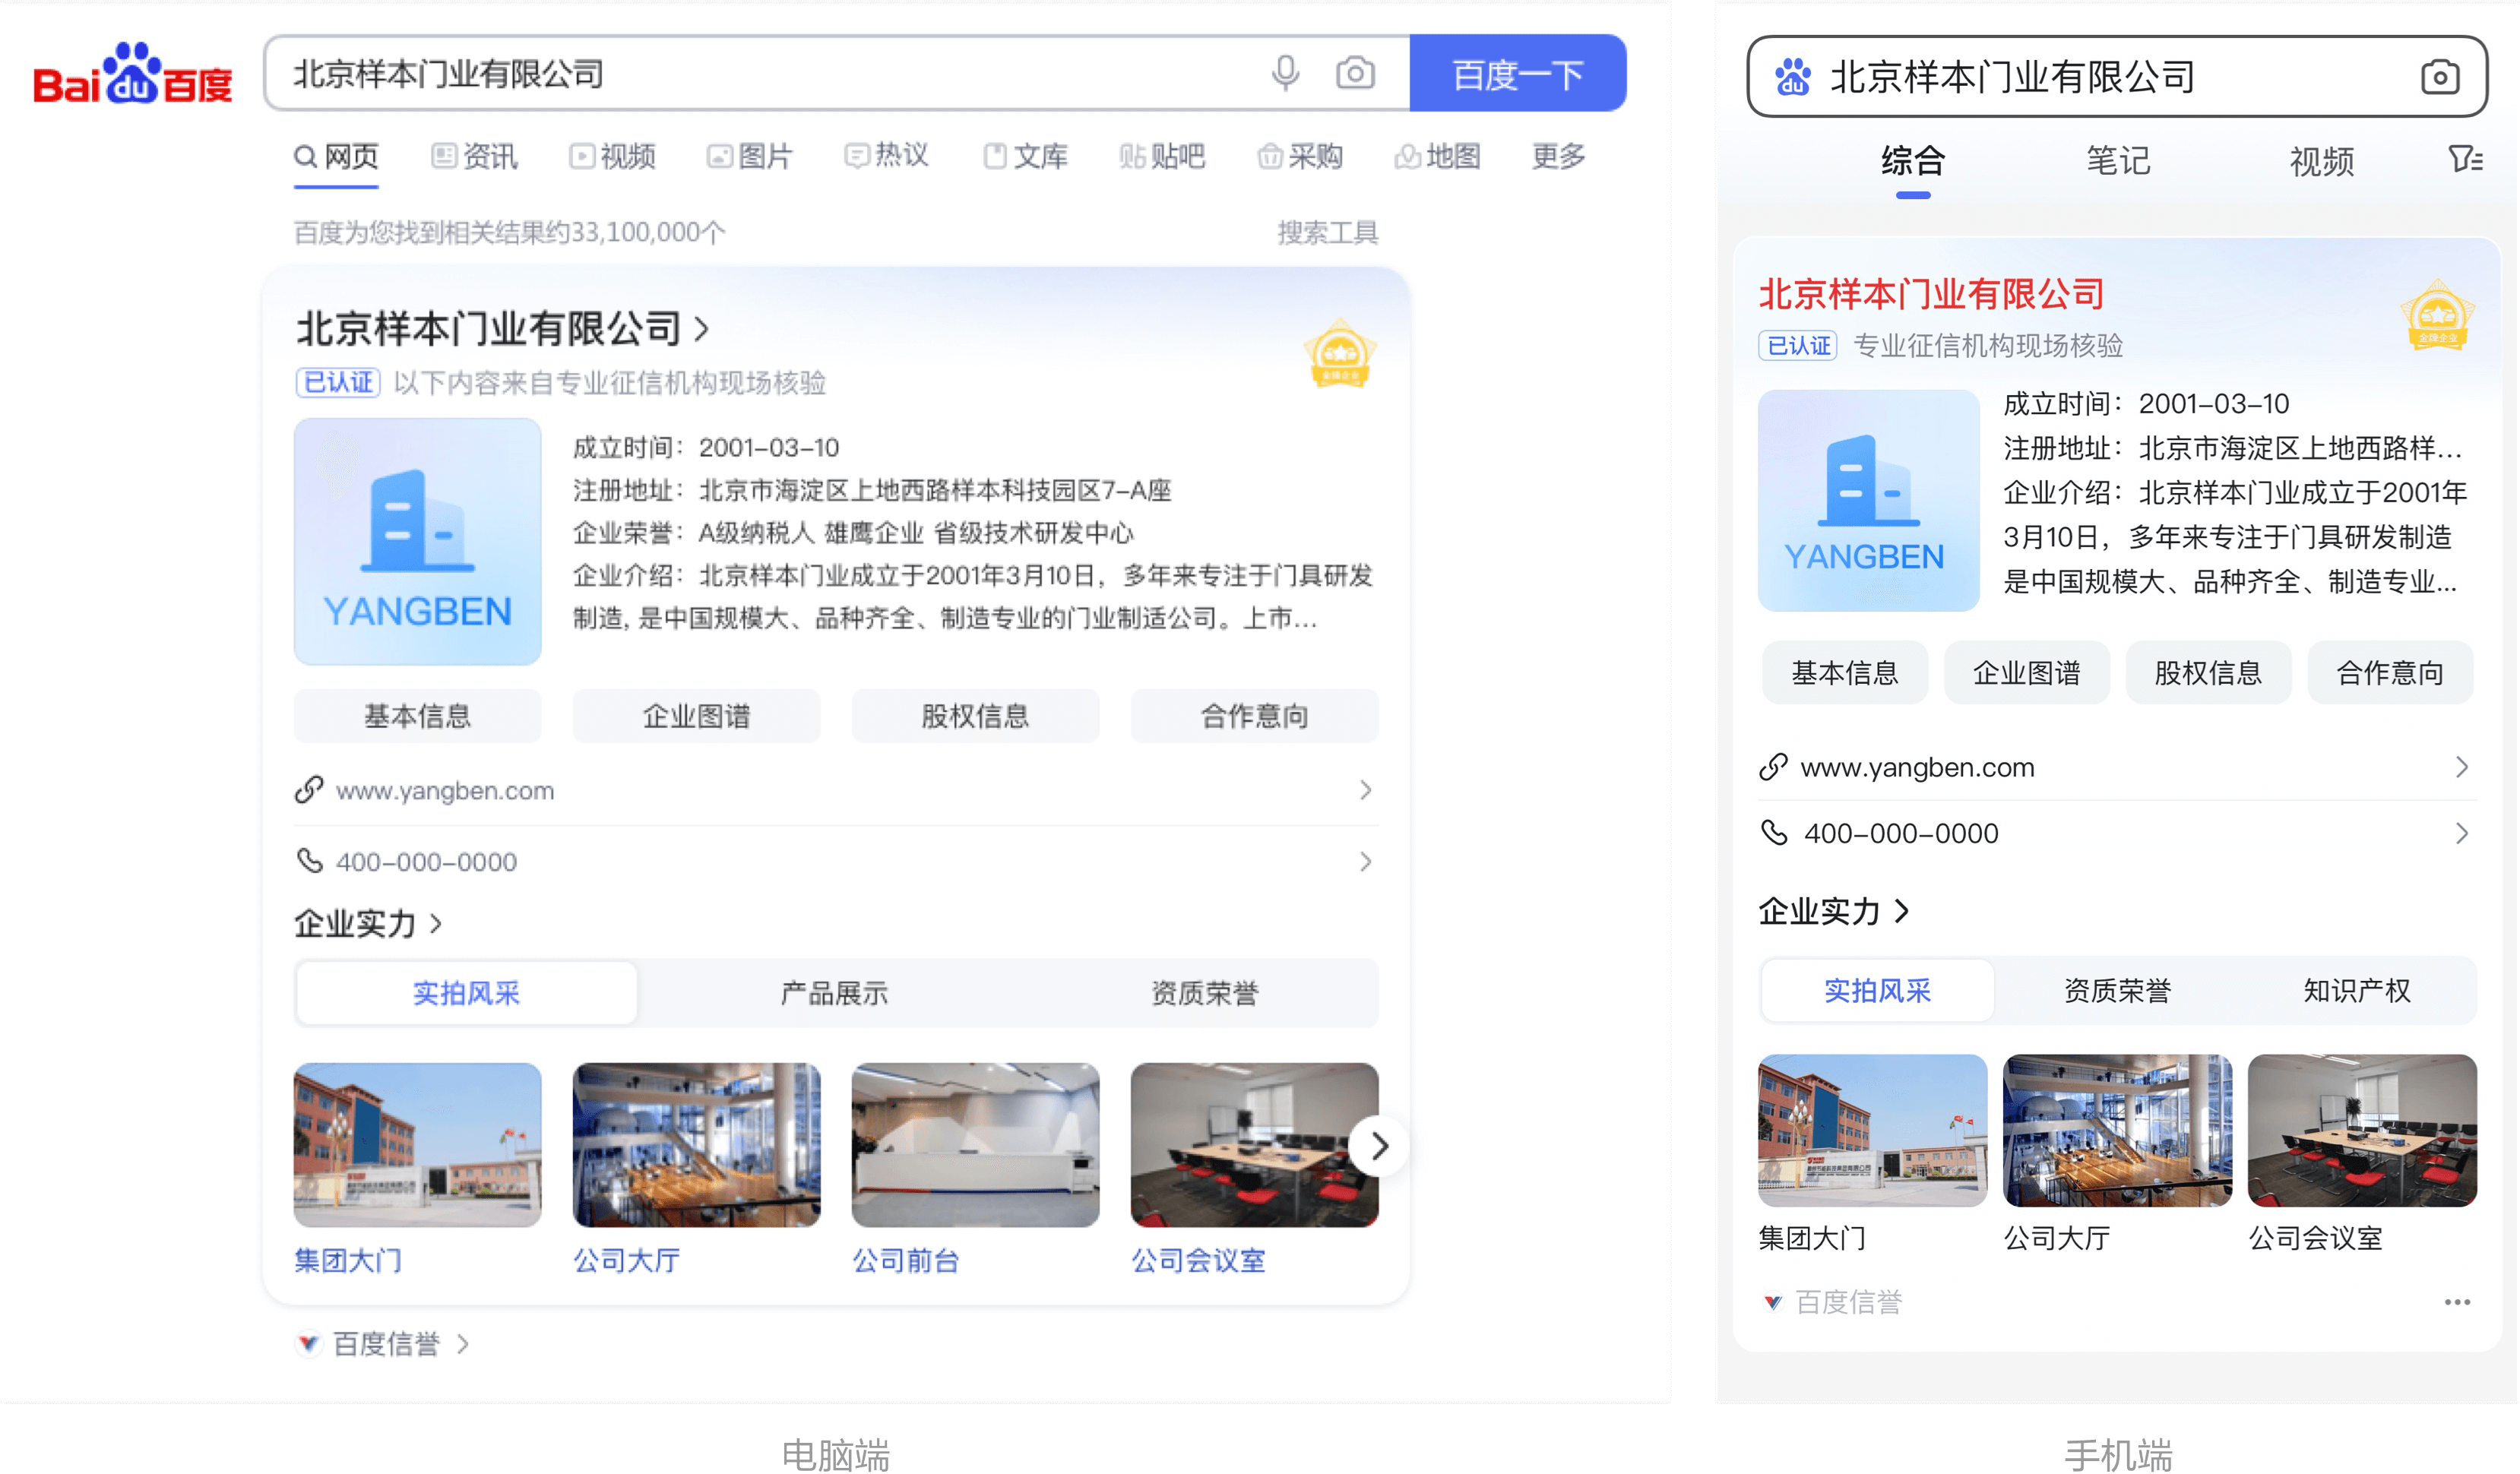
Task: Click the phone icon beside 400-000-0000 on mobile
Action: coord(1774,833)
